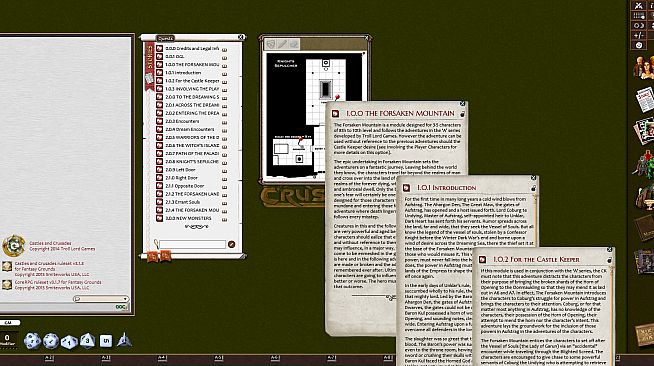Click module book icon right of 2.0.9 Left Door
Image resolution: width=654 pixels, height=366 pixels.
tap(224, 171)
